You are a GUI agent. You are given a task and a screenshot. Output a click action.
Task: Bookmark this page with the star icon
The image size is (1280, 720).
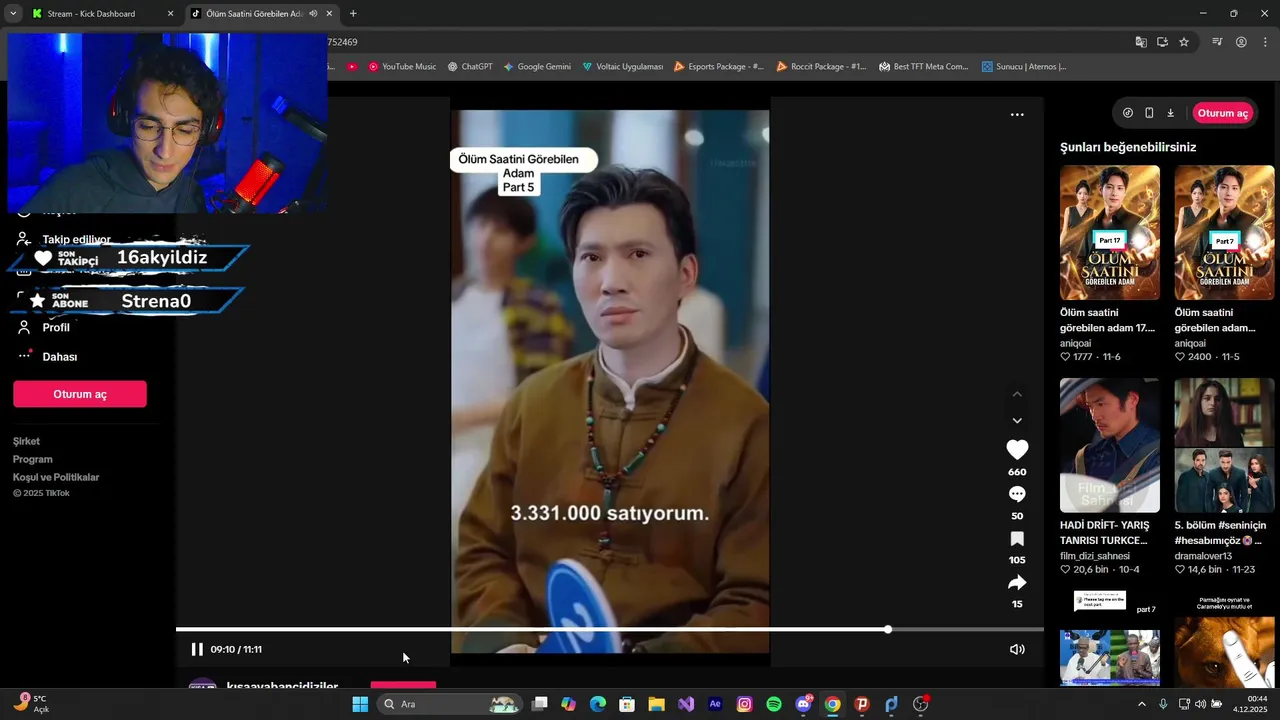[x=1184, y=42]
